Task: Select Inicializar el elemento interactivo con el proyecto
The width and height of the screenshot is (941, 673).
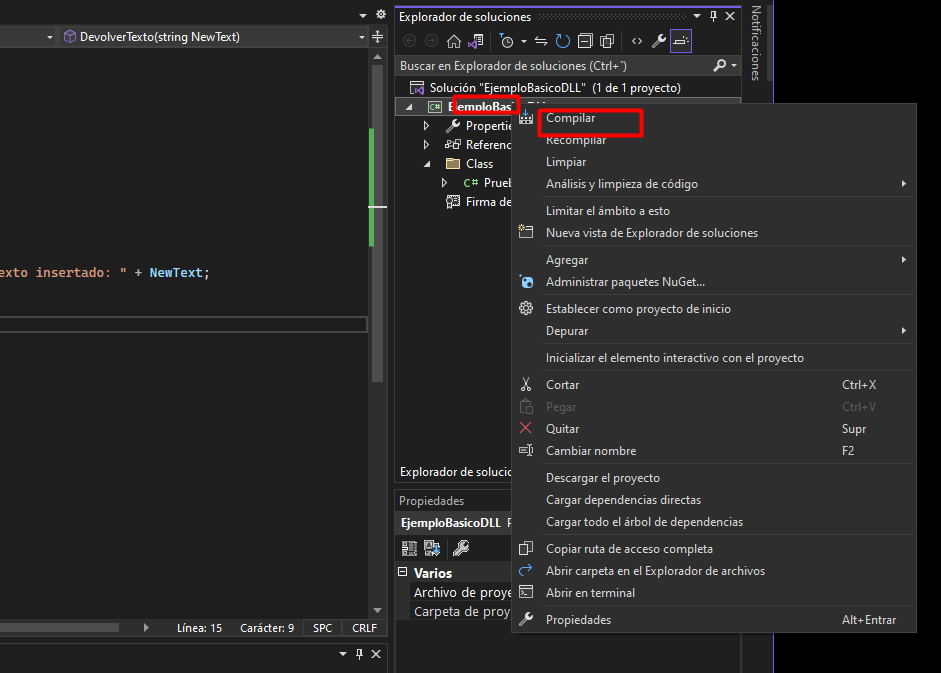Action: pyautogui.click(x=675, y=358)
